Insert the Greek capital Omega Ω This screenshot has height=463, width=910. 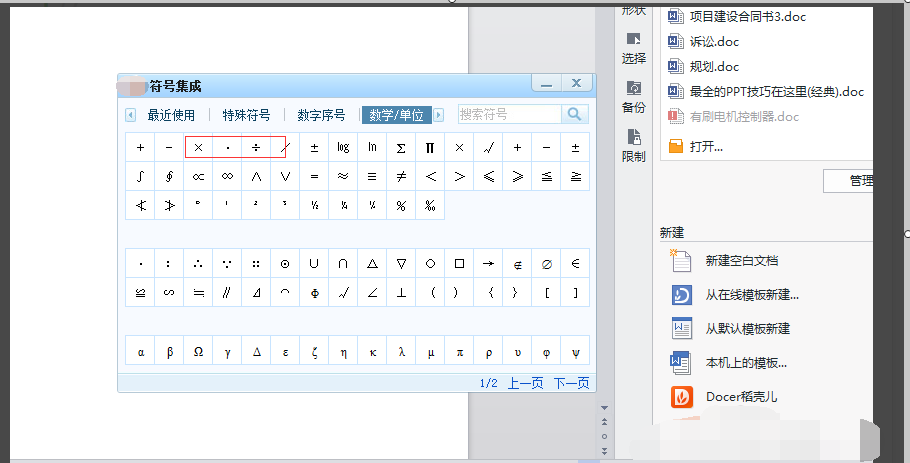tap(198, 352)
